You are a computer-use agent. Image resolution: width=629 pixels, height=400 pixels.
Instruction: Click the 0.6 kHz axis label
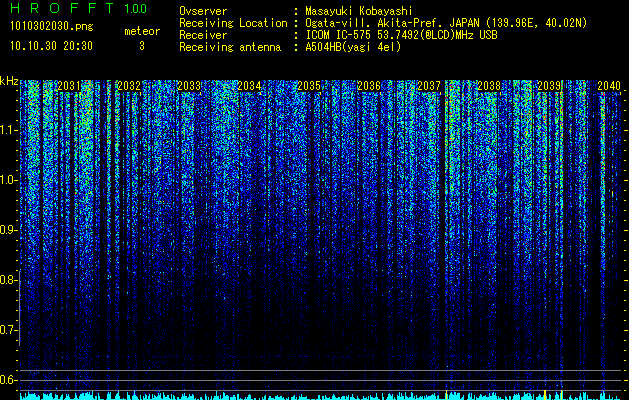click(x=8, y=380)
